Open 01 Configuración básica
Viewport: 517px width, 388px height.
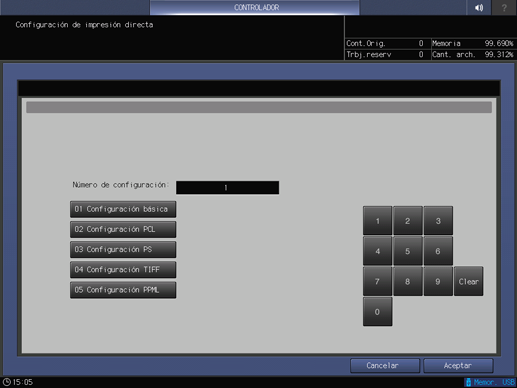pos(123,209)
